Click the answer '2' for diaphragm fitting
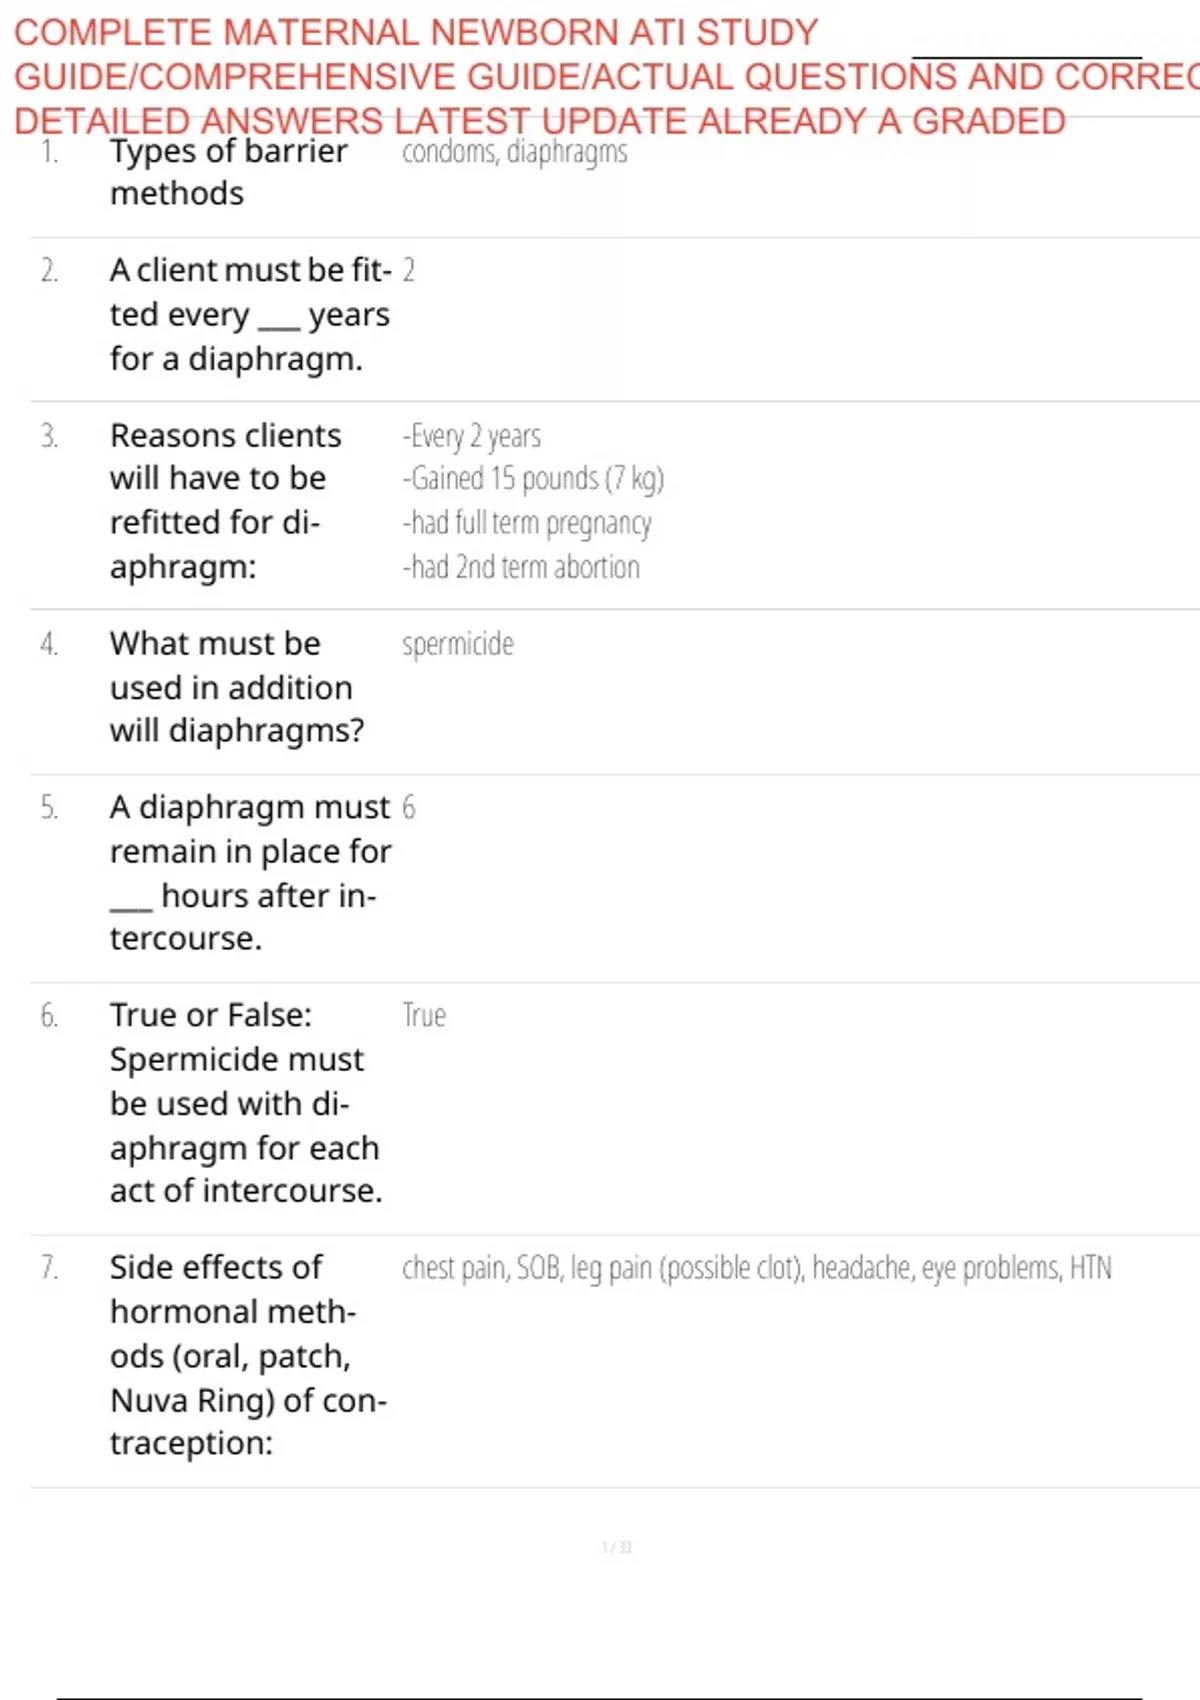Viewport: 1200px width, 1700px height. point(408,270)
